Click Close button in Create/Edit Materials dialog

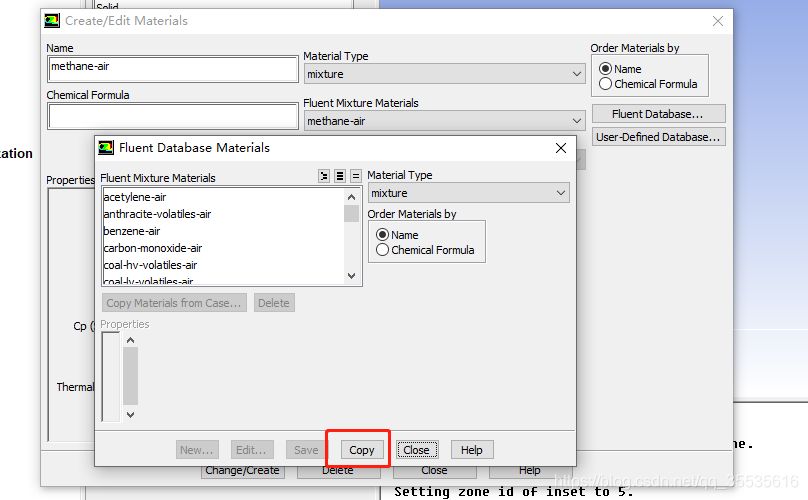pos(434,471)
